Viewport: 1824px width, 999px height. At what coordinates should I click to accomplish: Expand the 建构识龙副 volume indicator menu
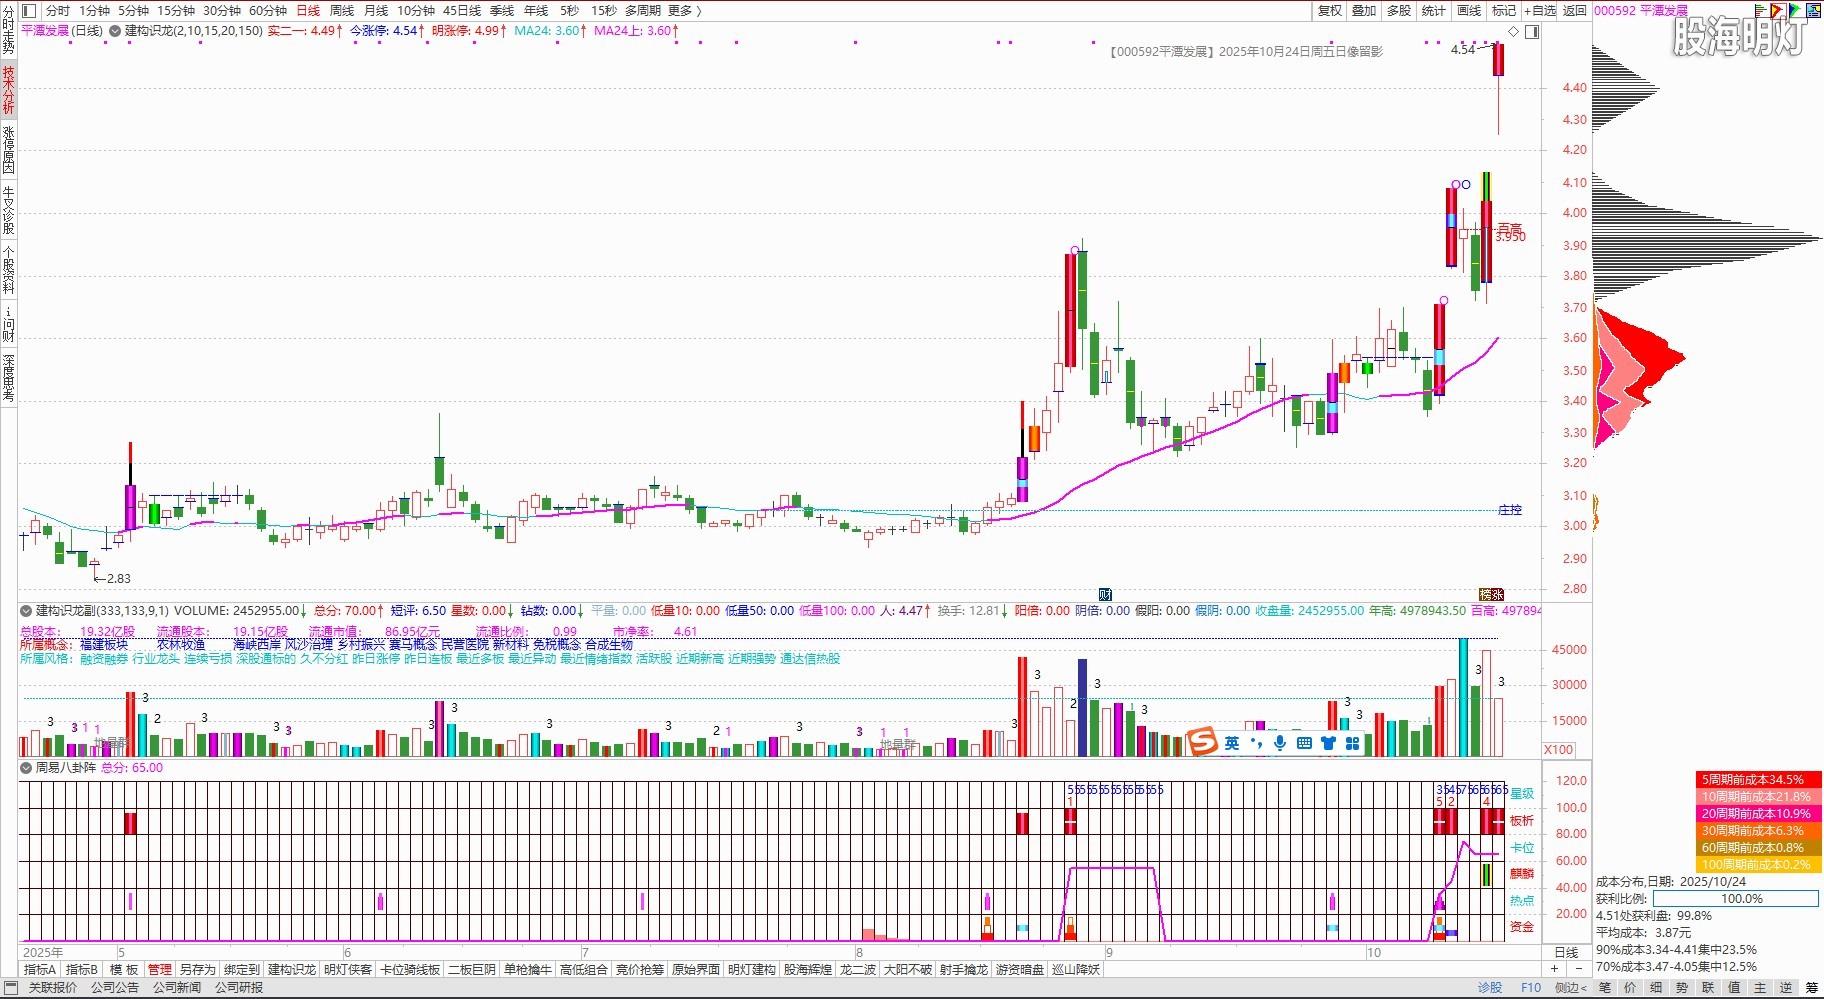[x=27, y=611]
